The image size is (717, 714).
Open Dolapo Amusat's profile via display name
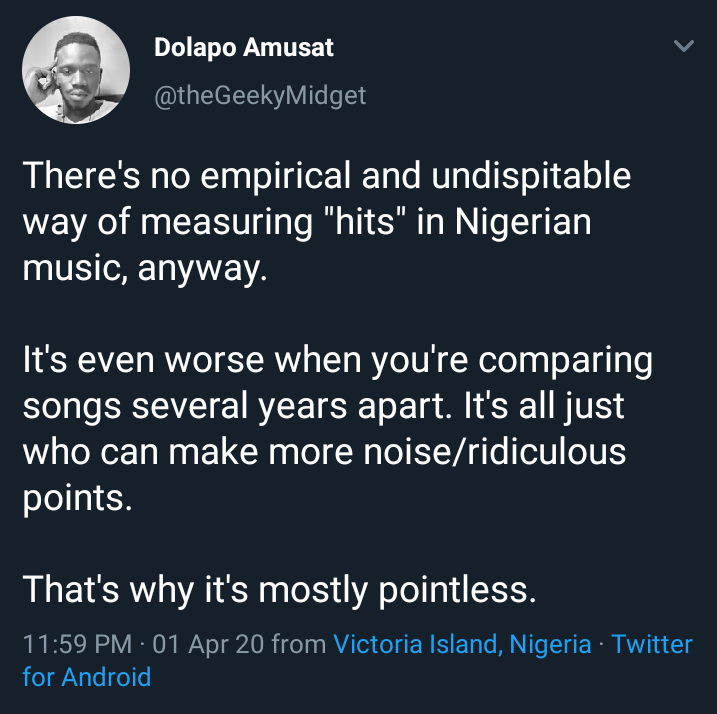coord(244,48)
